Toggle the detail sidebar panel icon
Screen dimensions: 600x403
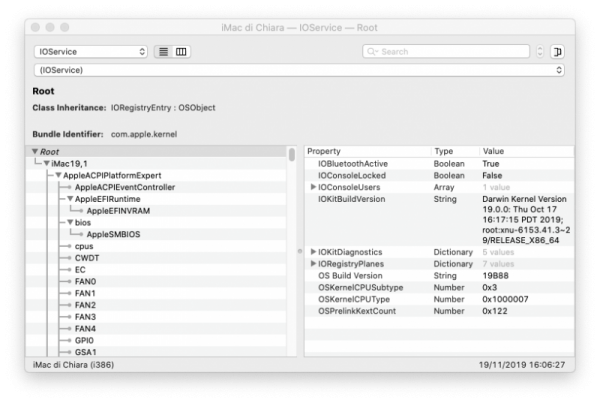[x=558, y=52]
